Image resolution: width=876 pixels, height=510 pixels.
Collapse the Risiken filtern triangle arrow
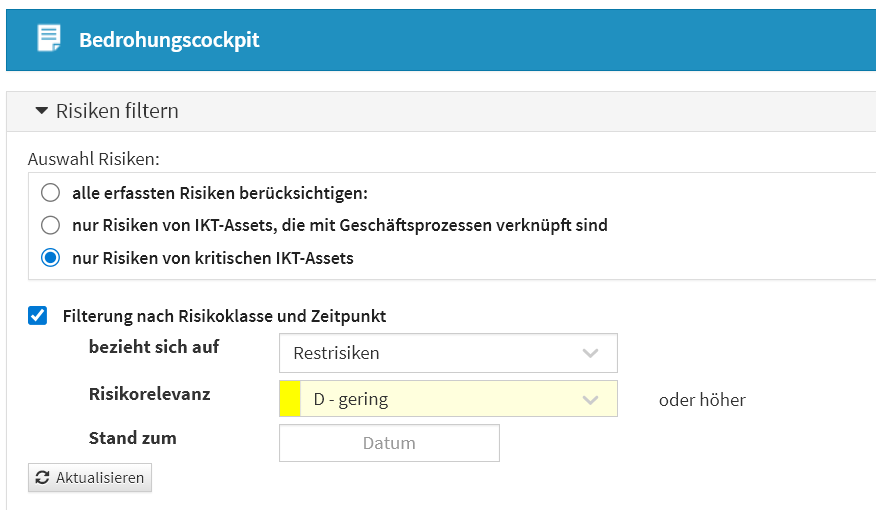click(41, 111)
